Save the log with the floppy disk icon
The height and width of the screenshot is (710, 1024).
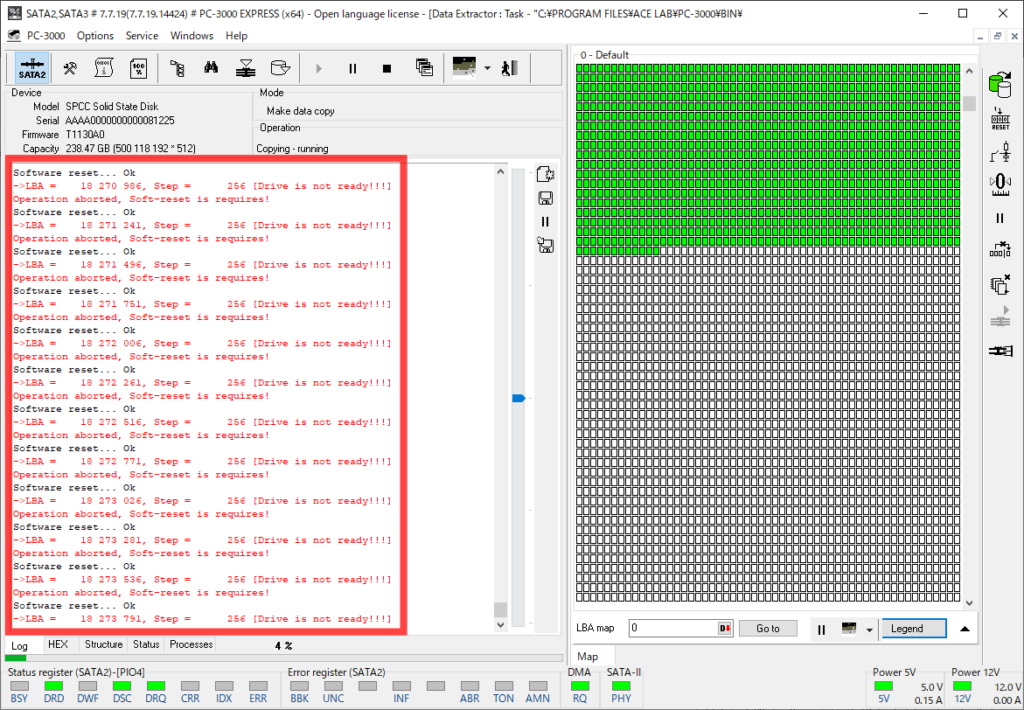545,198
